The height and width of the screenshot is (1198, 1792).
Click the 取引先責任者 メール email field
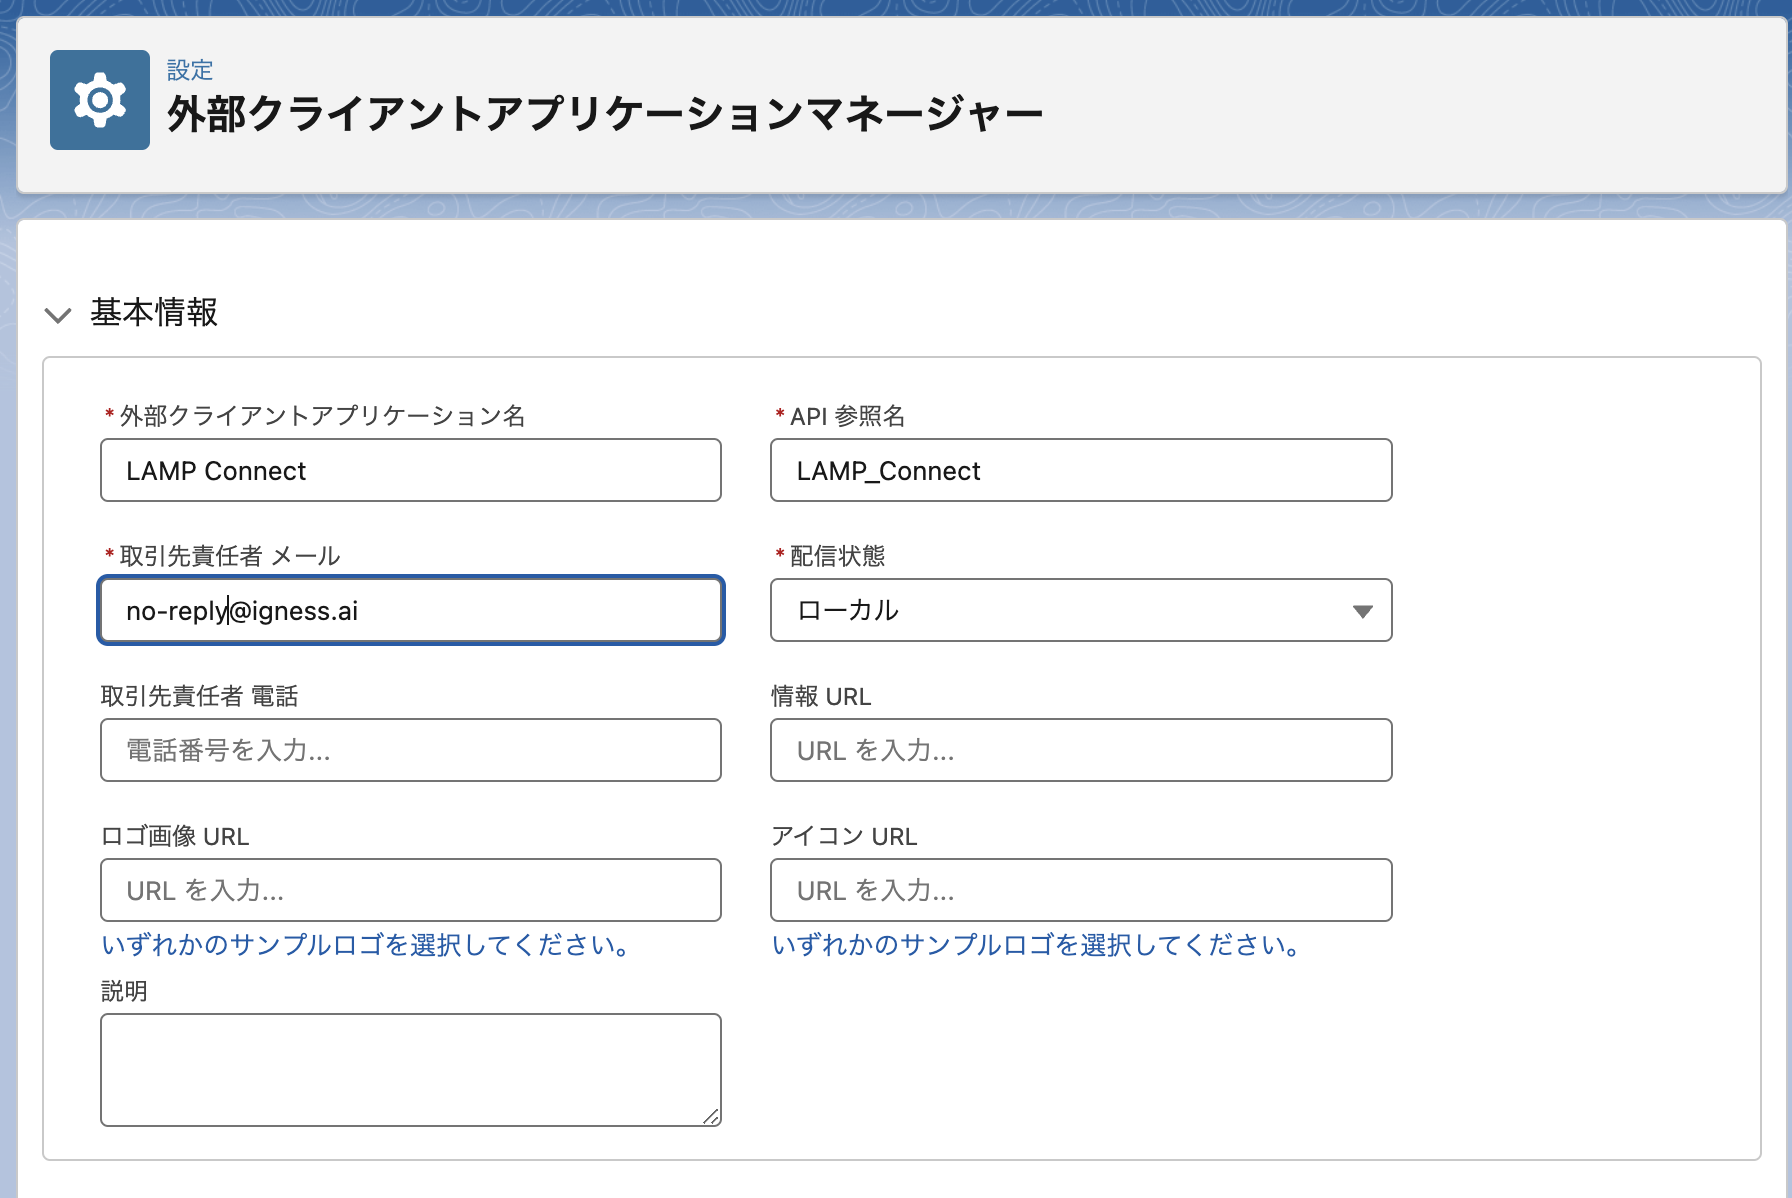[x=410, y=610]
